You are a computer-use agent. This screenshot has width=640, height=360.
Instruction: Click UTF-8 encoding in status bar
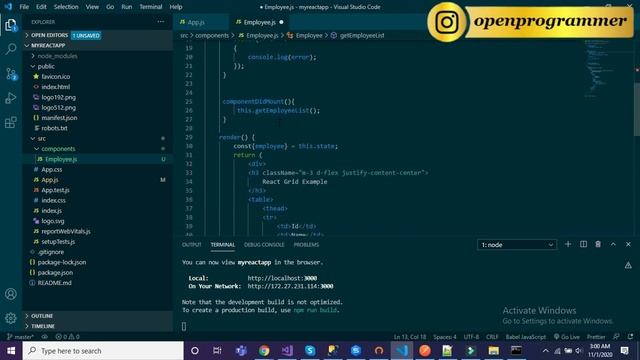coord(471,337)
